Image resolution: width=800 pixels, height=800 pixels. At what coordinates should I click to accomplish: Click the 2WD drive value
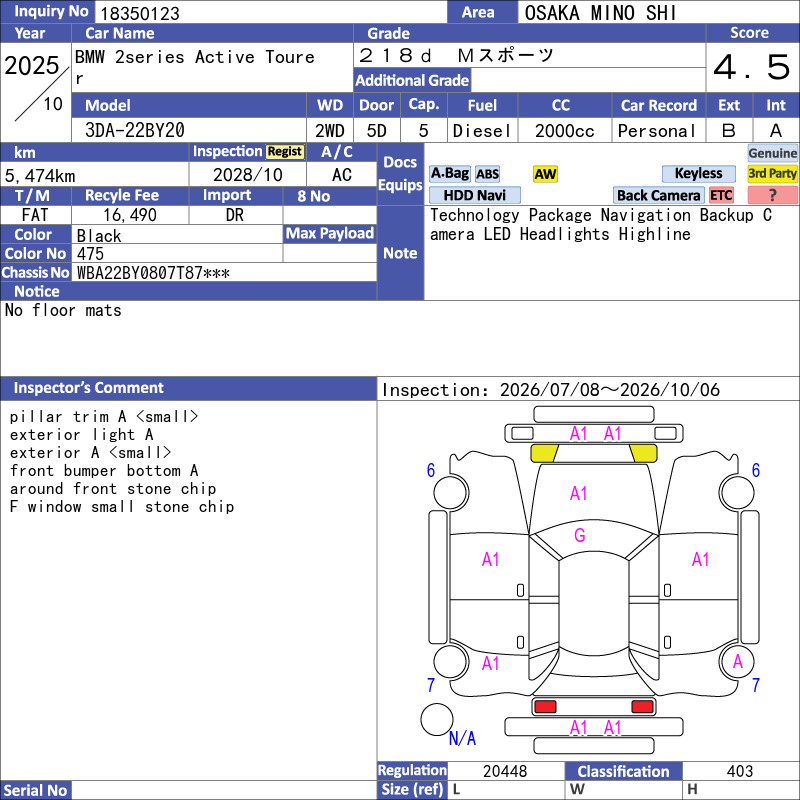(x=330, y=131)
